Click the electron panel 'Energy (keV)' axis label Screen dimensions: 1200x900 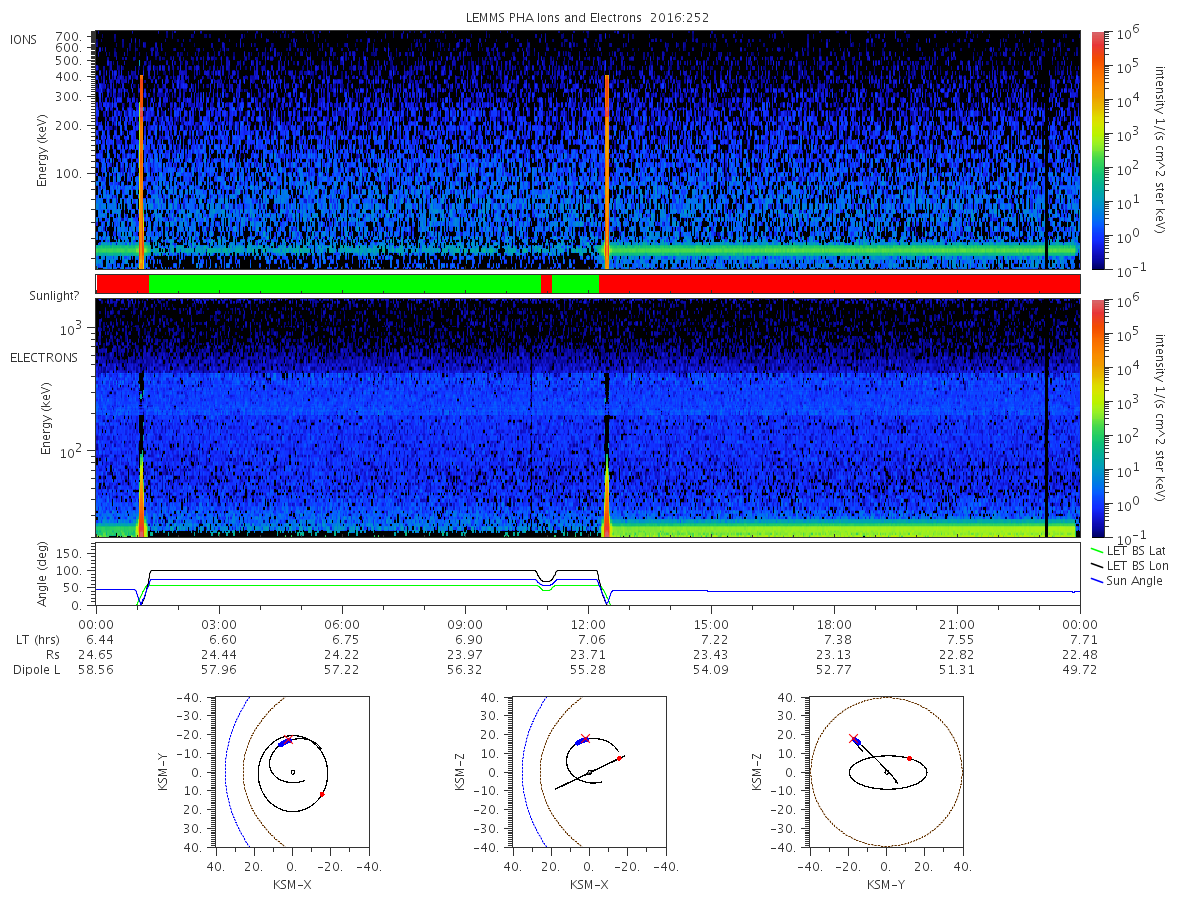pyautogui.click(x=46, y=418)
